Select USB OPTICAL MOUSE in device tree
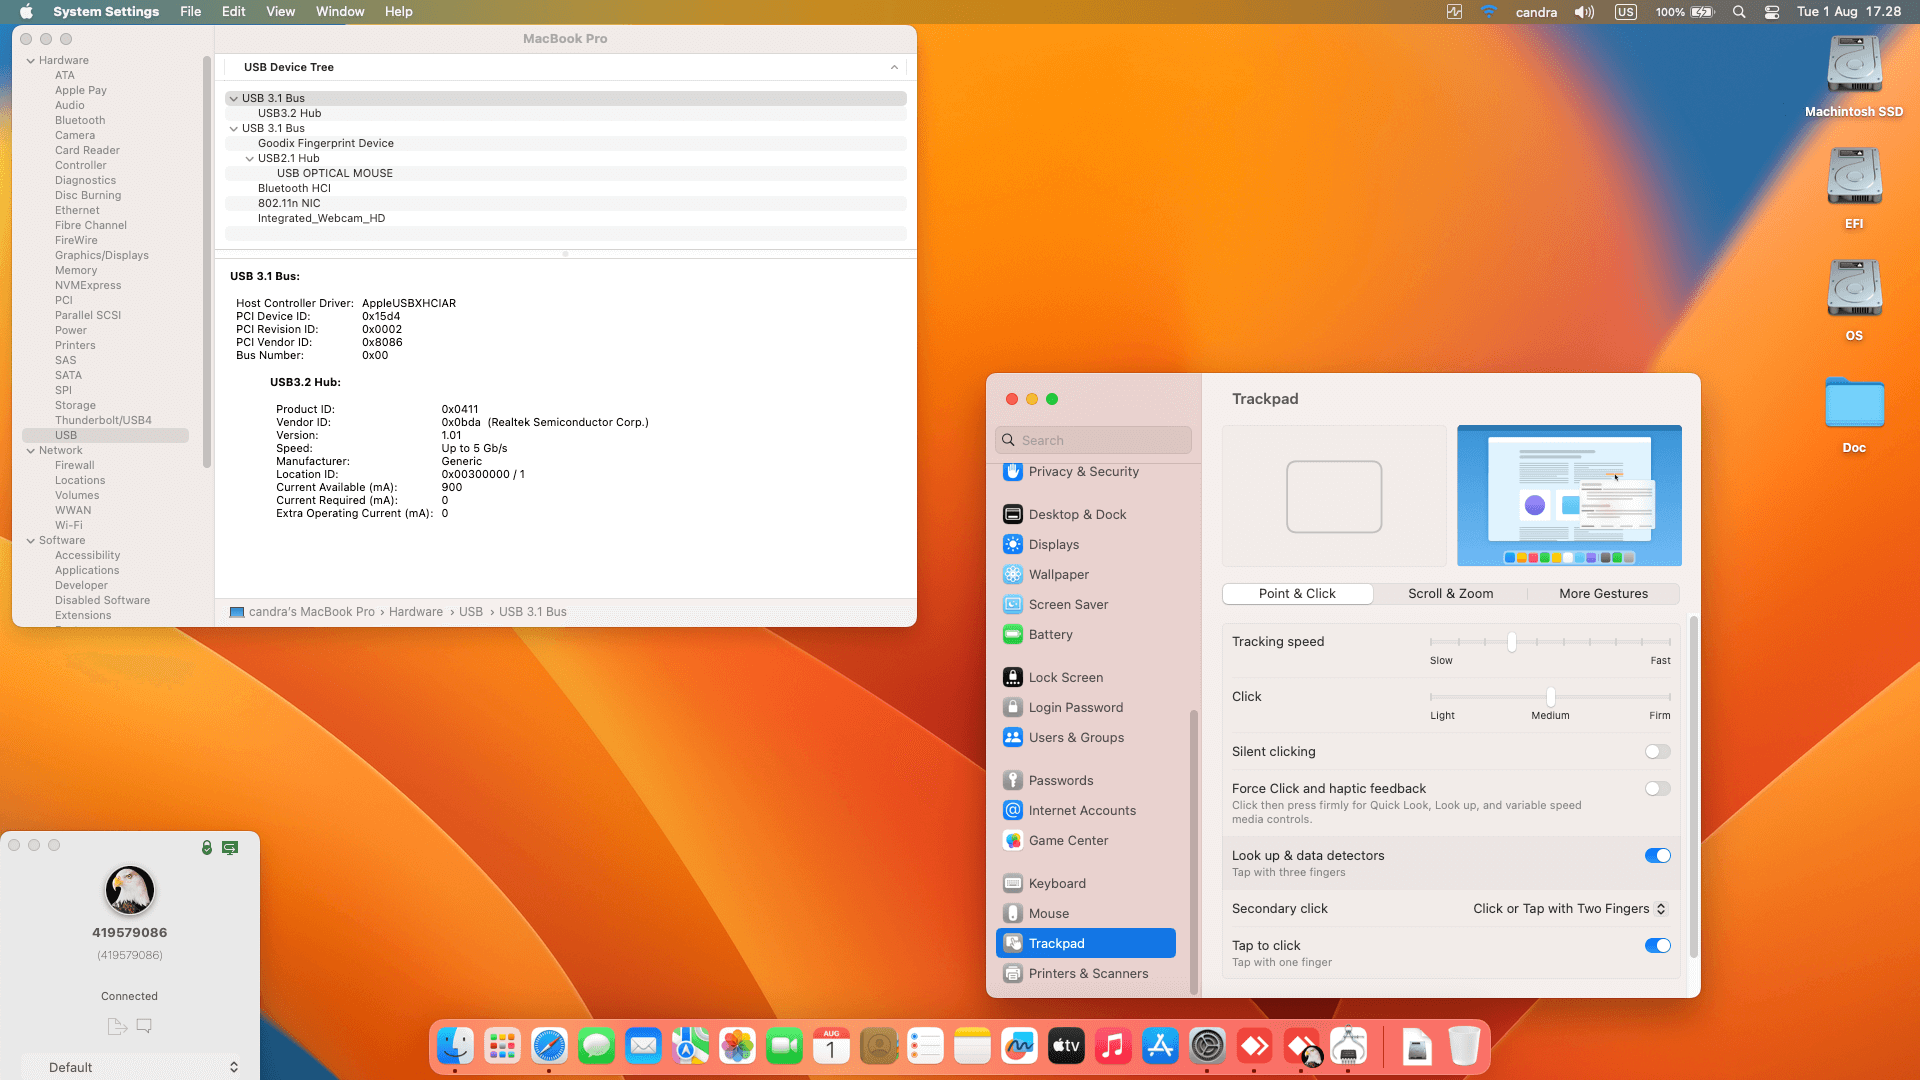1920x1080 pixels. 335,173
